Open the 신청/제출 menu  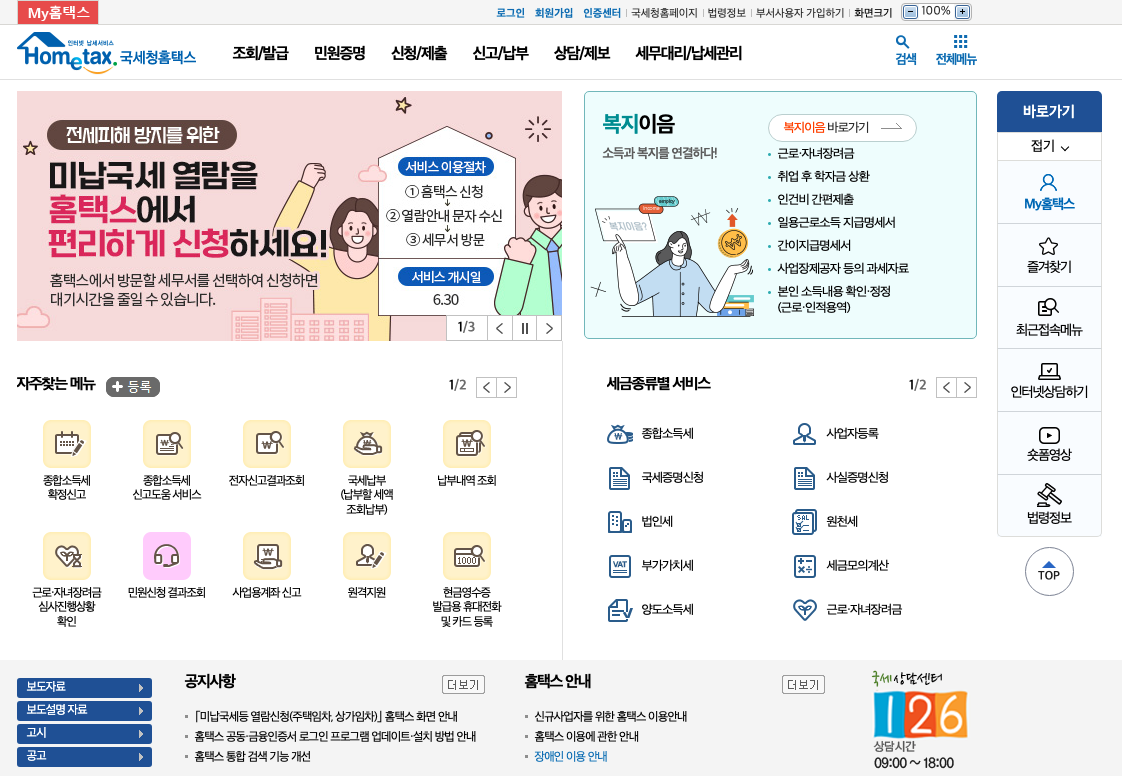click(x=419, y=53)
